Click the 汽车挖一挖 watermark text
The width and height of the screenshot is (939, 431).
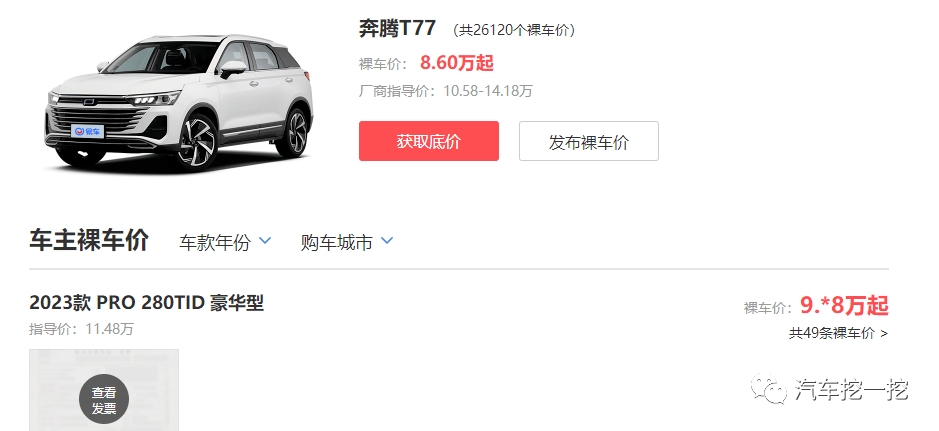pyautogui.click(x=852, y=390)
